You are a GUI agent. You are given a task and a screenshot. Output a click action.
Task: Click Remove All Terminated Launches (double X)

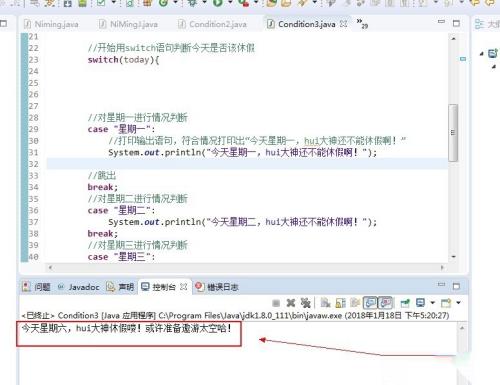click(305, 303)
